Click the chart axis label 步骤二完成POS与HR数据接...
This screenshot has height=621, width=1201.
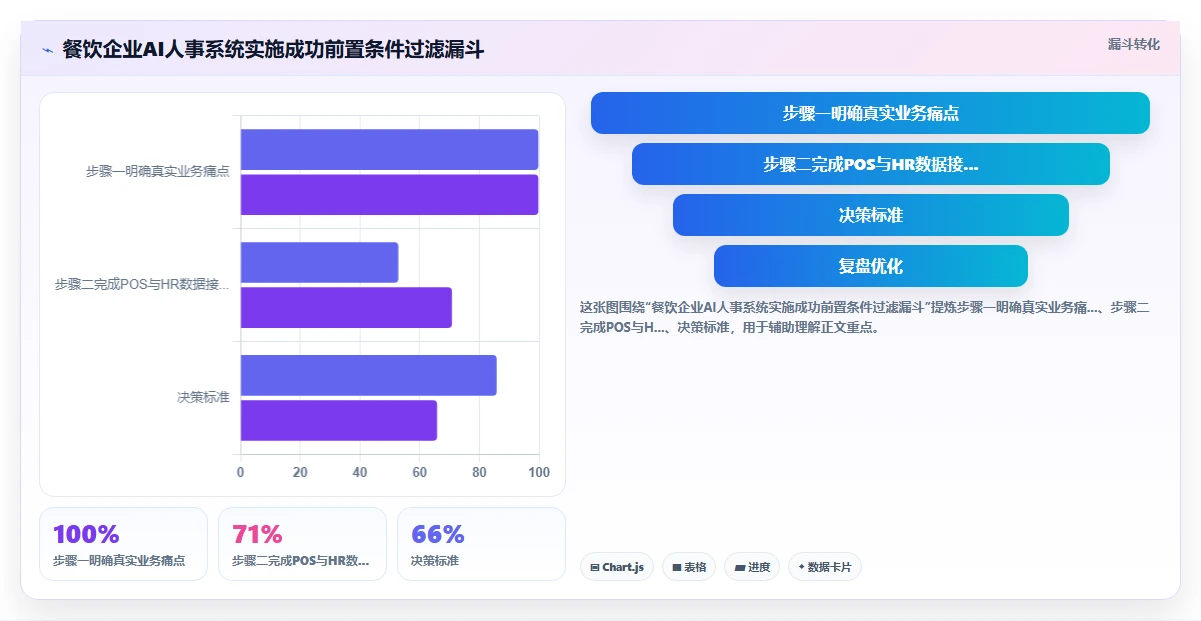(142, 285)
